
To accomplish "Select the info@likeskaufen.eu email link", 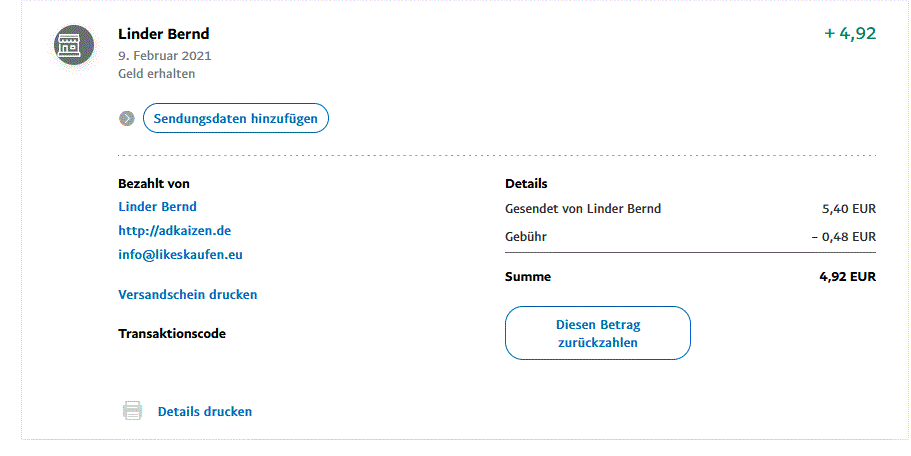I will 181,254.
